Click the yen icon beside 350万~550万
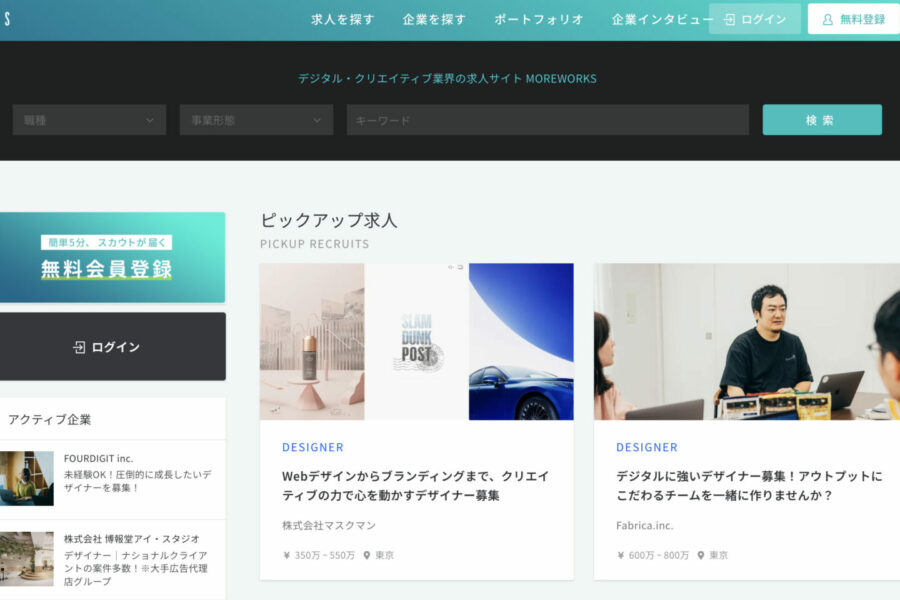The image size is (900, 600). coord(287,555)
